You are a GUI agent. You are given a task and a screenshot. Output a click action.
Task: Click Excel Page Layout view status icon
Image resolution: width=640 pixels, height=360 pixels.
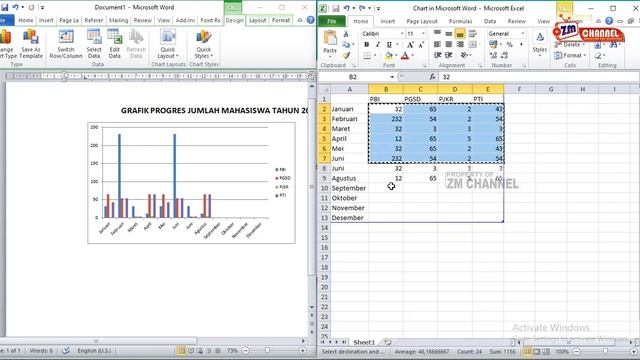point(537,351)
